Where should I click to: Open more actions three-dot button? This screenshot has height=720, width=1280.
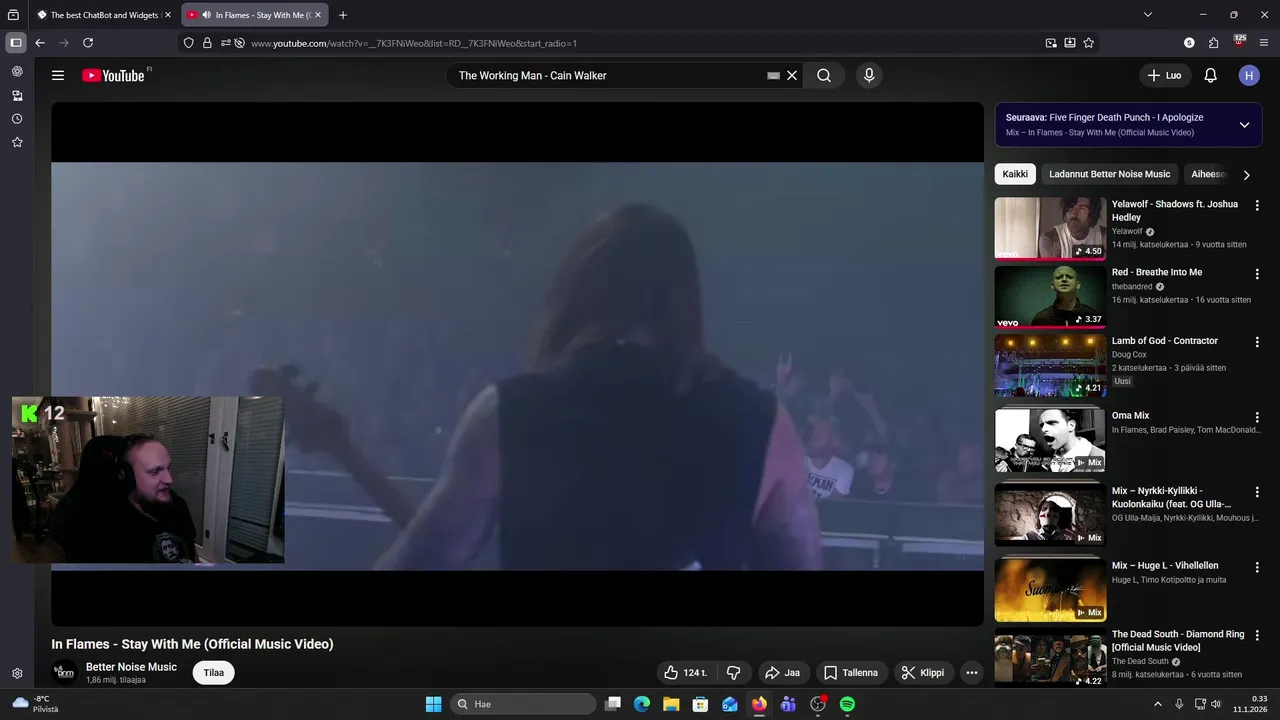click(971, 673)
